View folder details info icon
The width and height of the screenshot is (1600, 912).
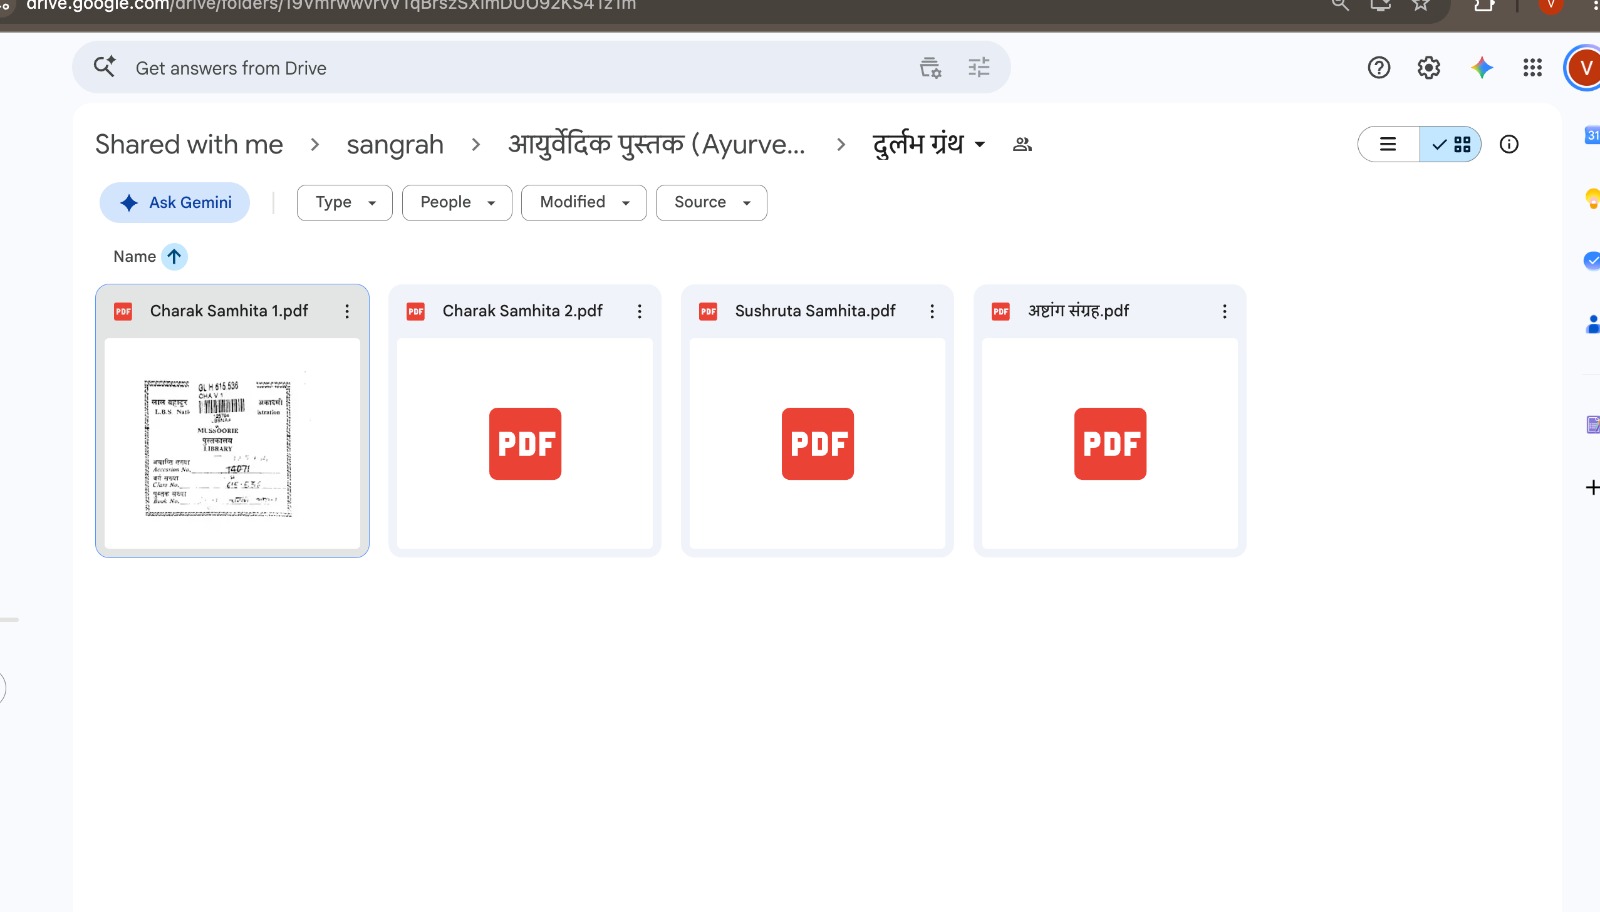1509,144
